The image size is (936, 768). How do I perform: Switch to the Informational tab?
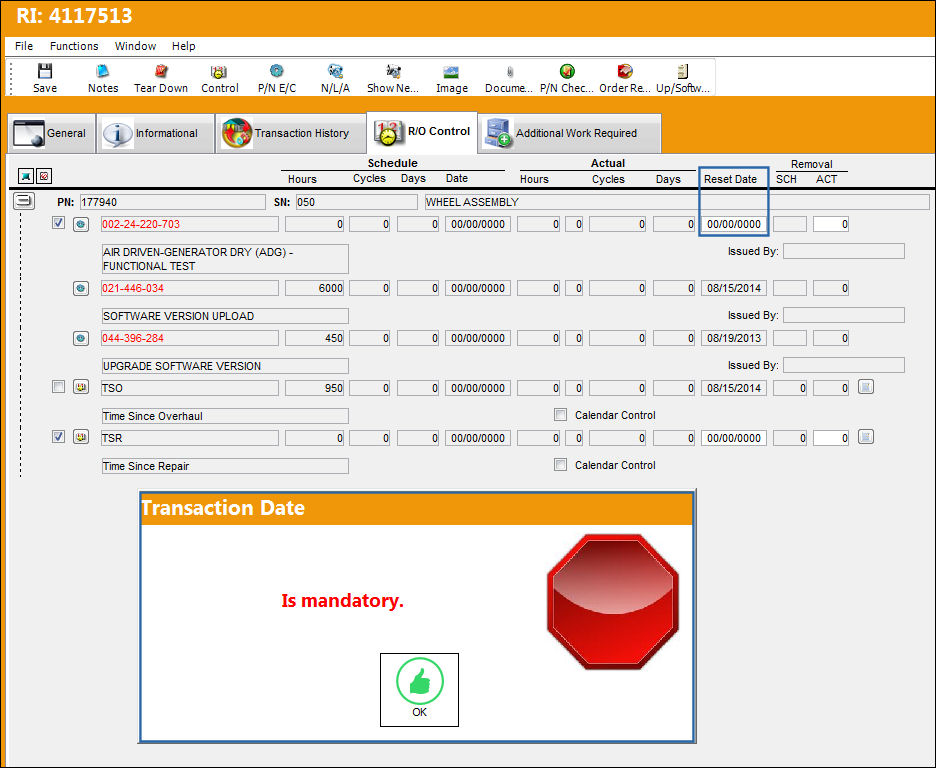click(156, 133)
